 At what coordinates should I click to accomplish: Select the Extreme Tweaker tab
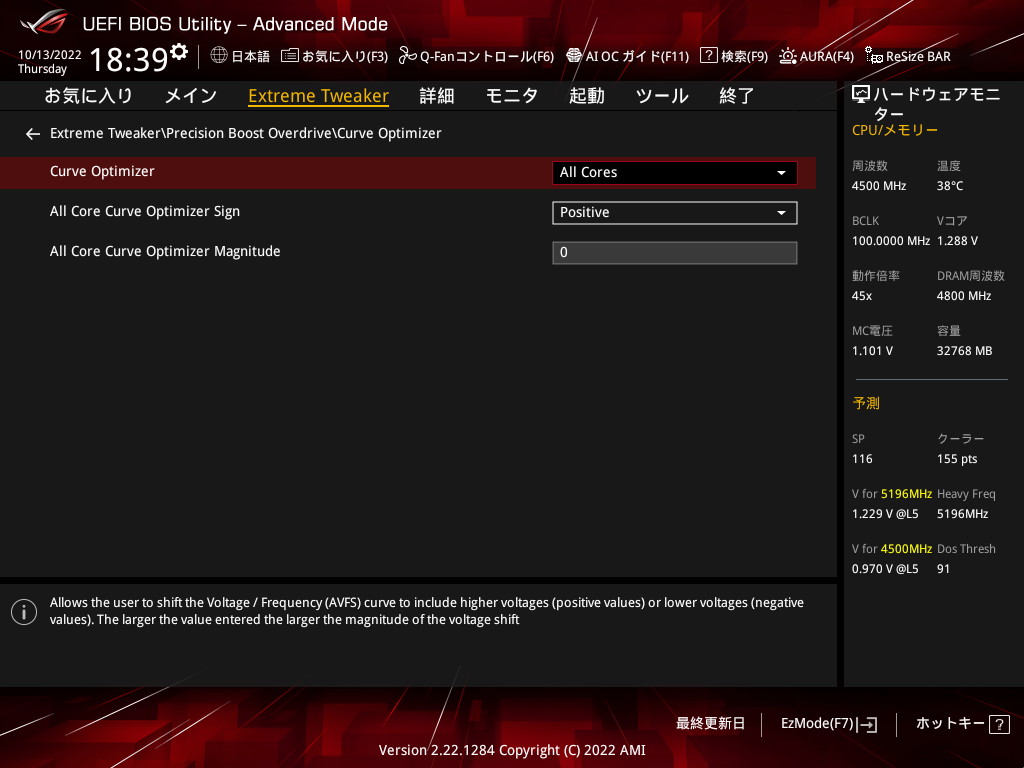tap(319, 96)
